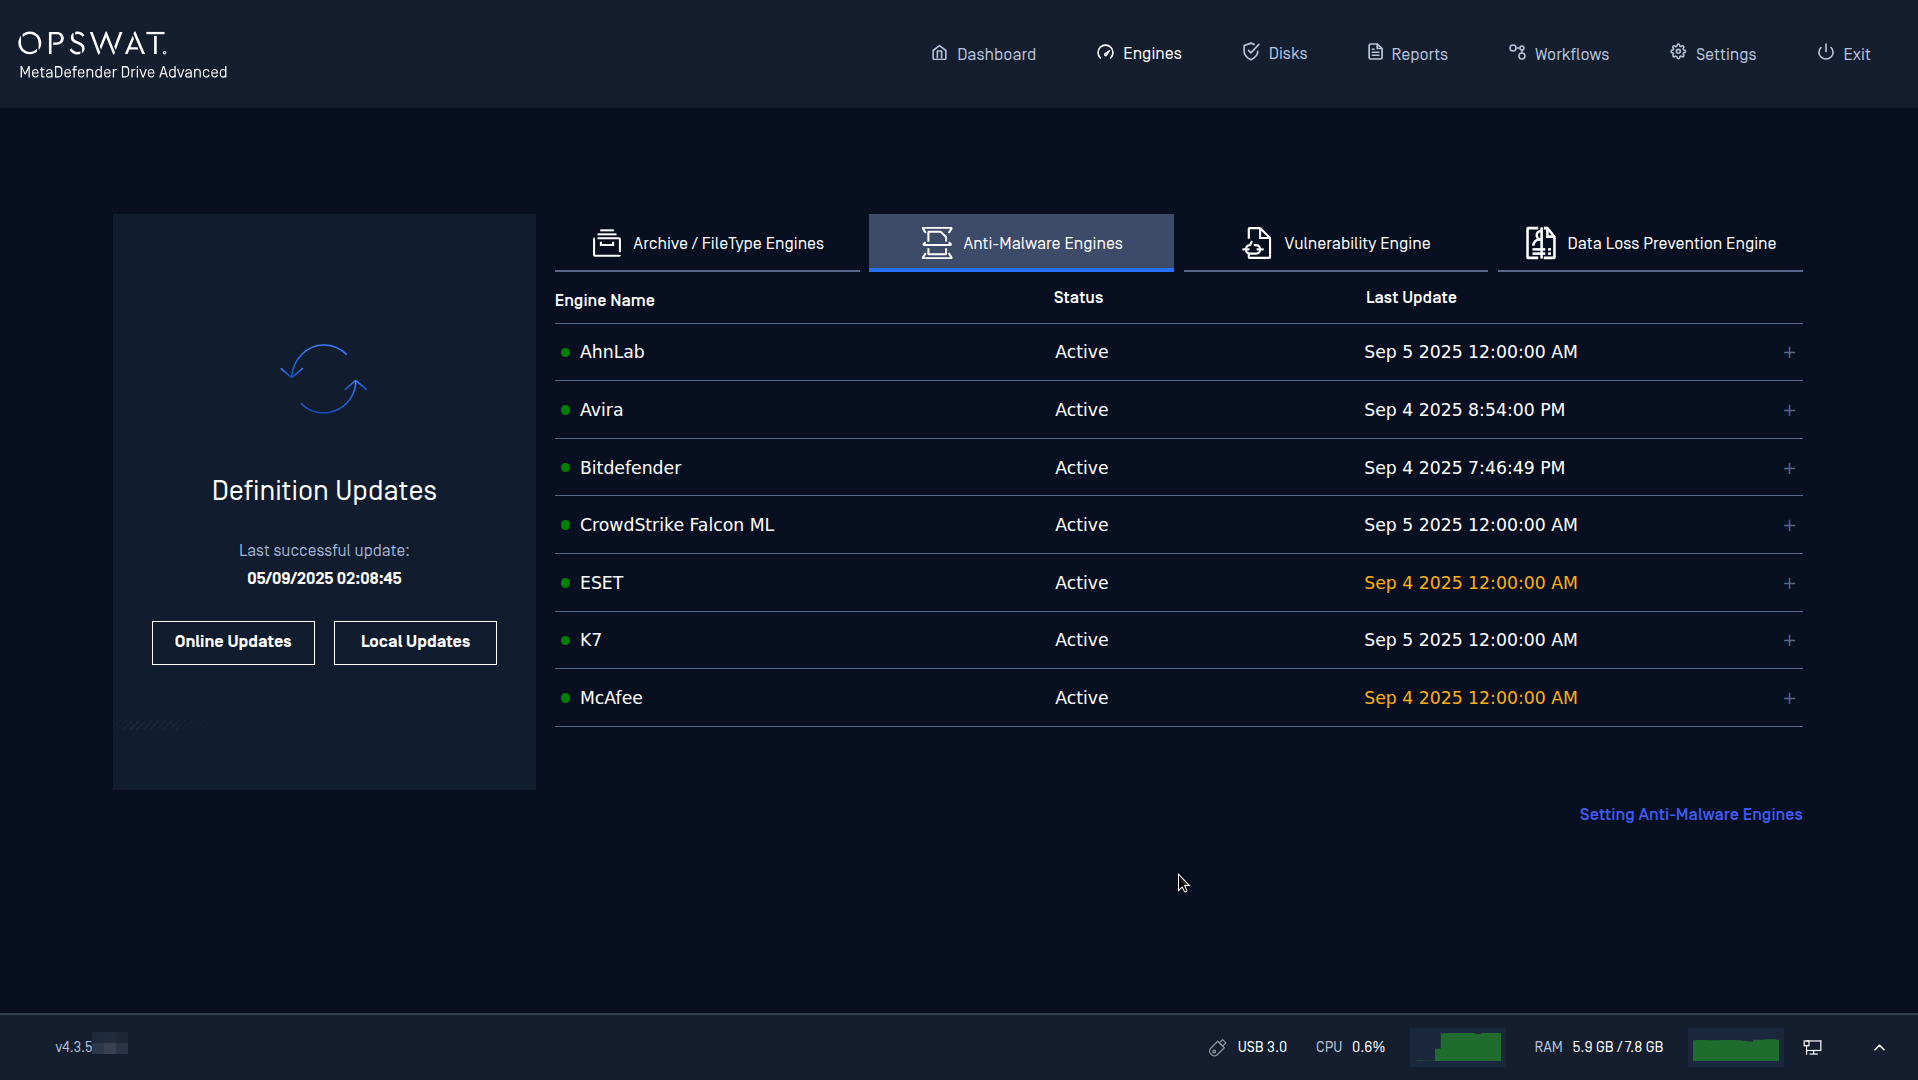Click the Local Updates button
This screenshot has width=1918, height=1080.
coord(415,642)
